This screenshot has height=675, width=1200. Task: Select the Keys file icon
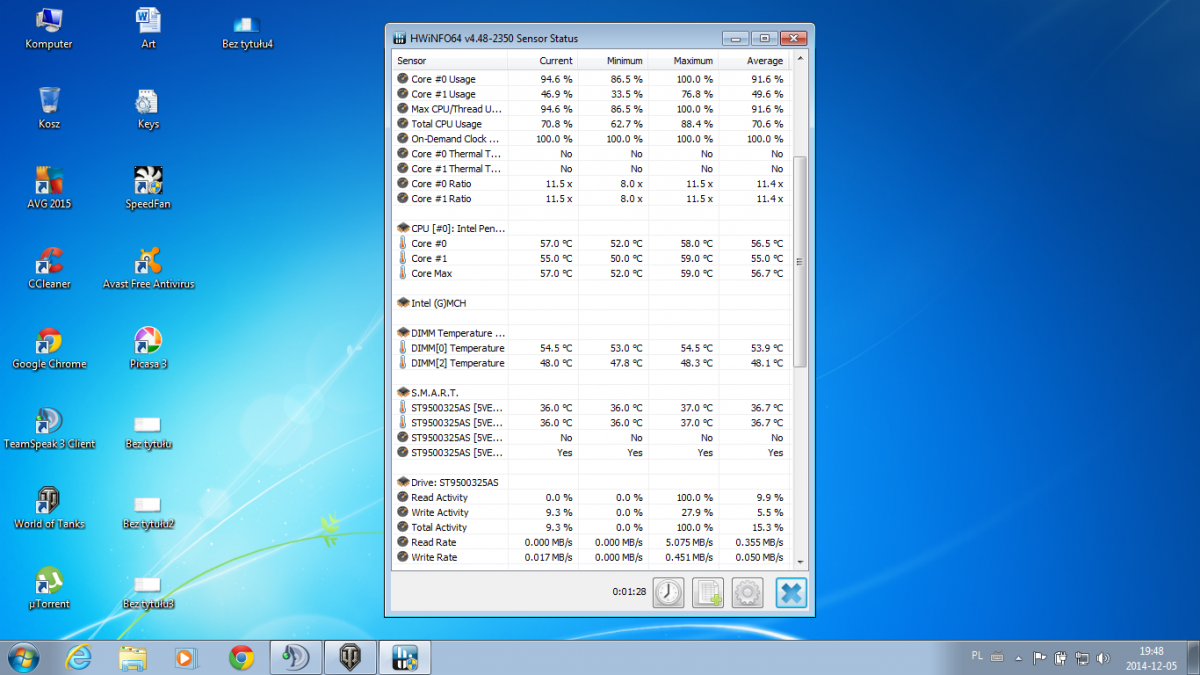pos(148,108)
